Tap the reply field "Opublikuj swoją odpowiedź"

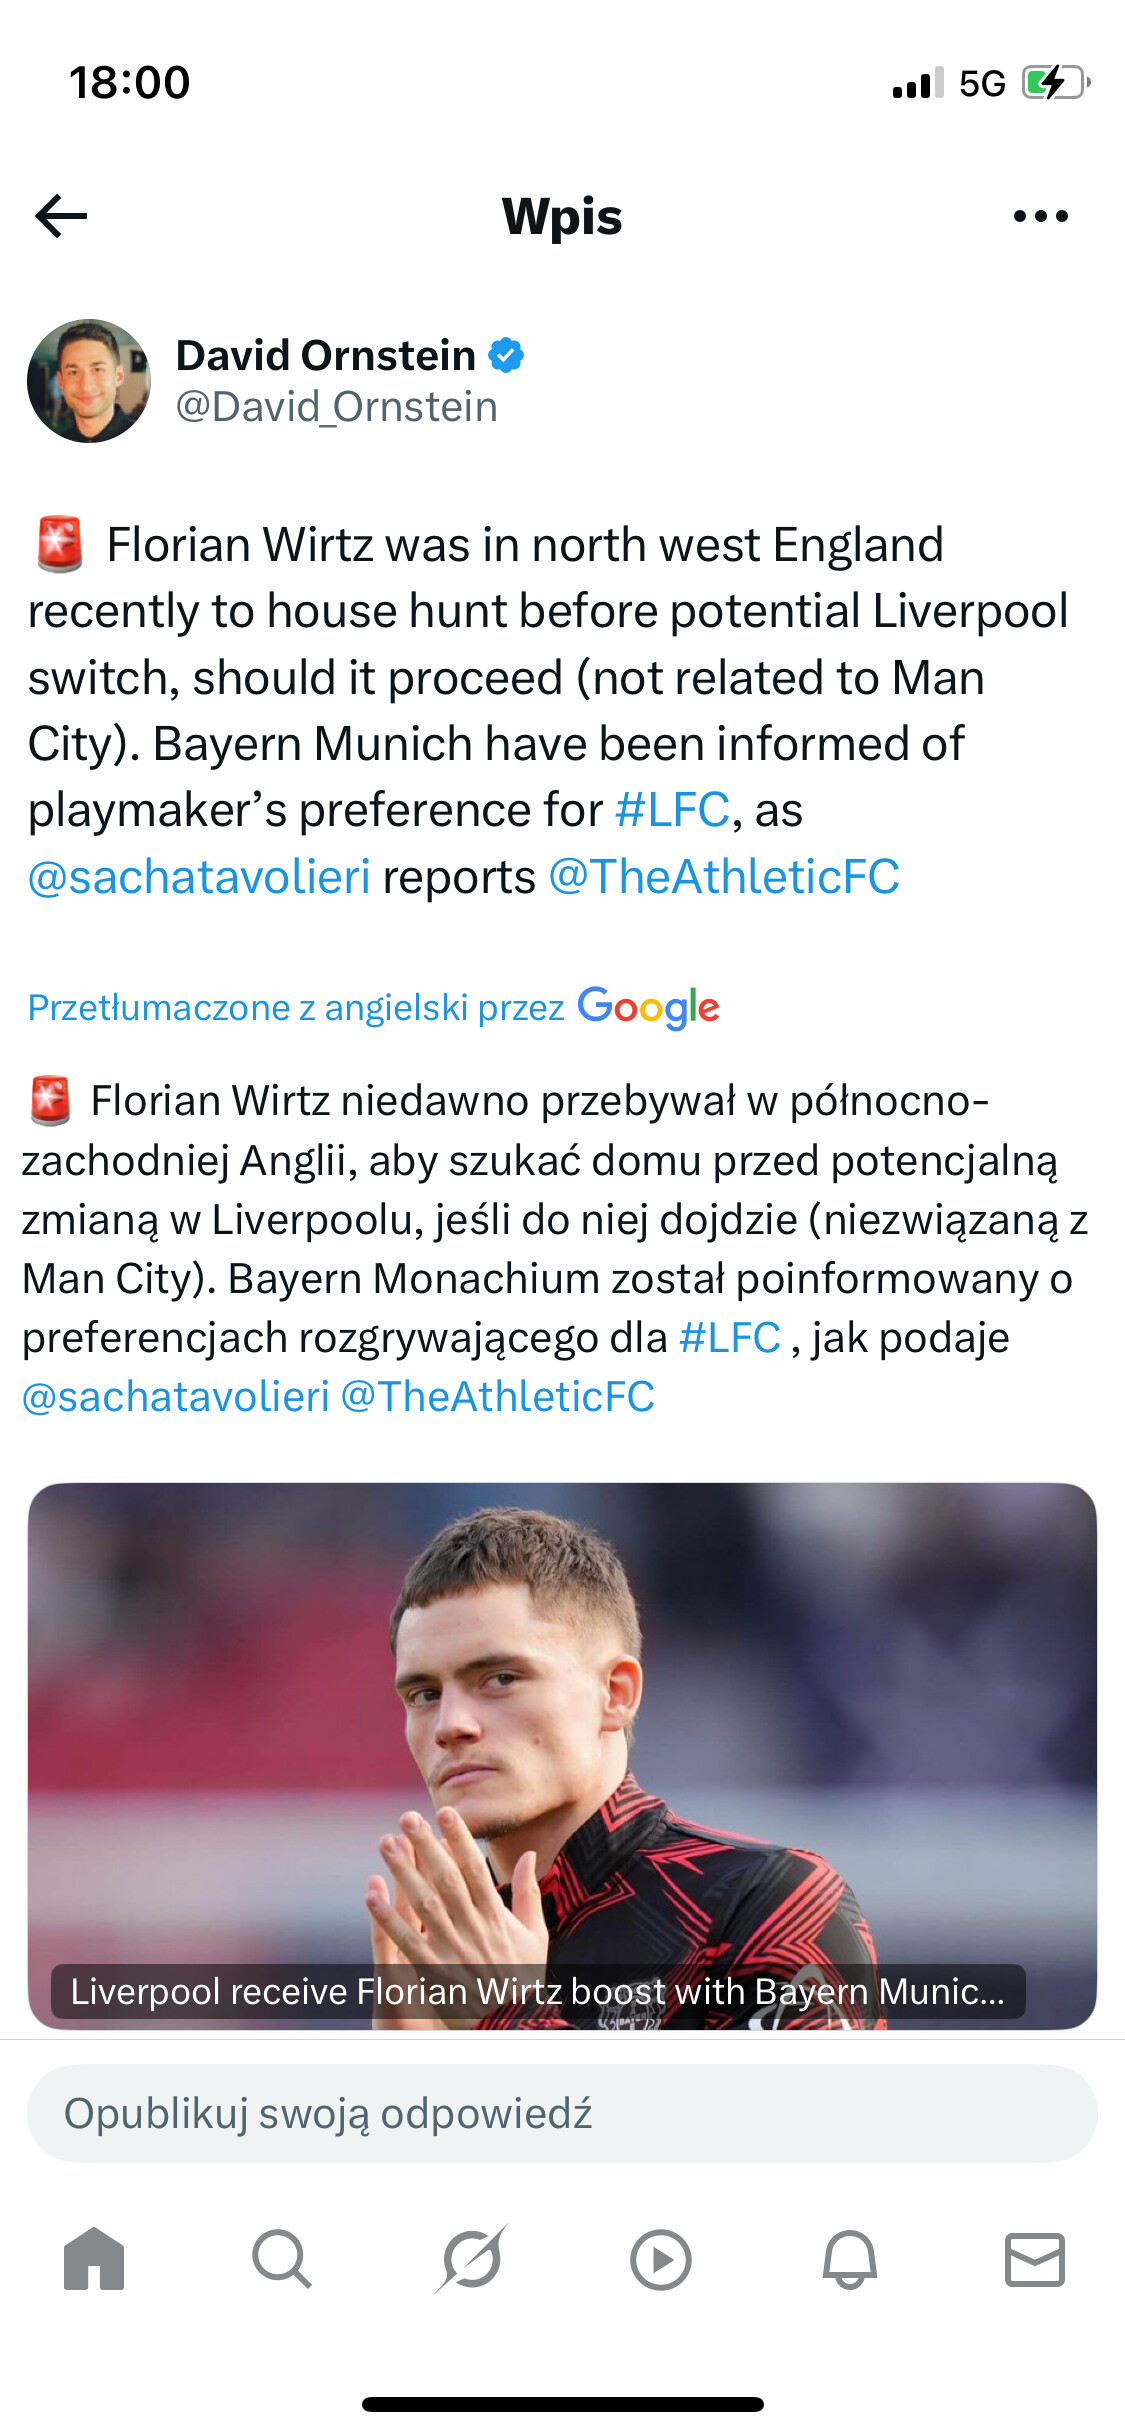pyautogui.click(x=562, y=2114)
